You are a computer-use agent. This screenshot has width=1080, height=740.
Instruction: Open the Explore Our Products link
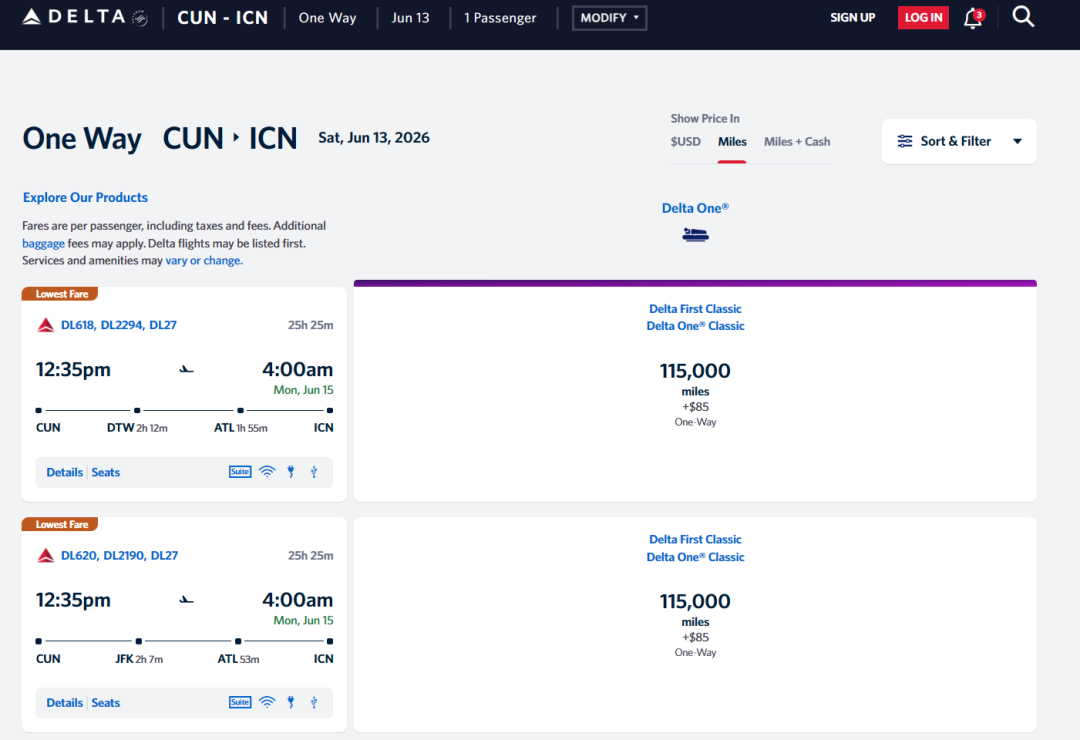85,197
